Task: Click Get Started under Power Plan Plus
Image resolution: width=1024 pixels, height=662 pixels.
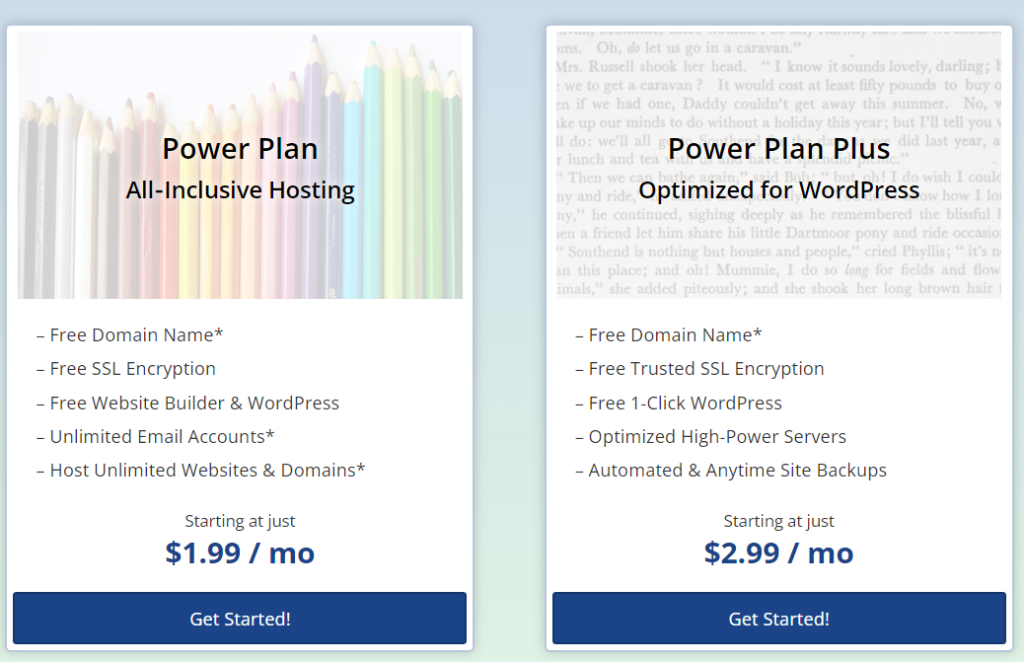Action: pyautogui.click(x=779, y=618)
